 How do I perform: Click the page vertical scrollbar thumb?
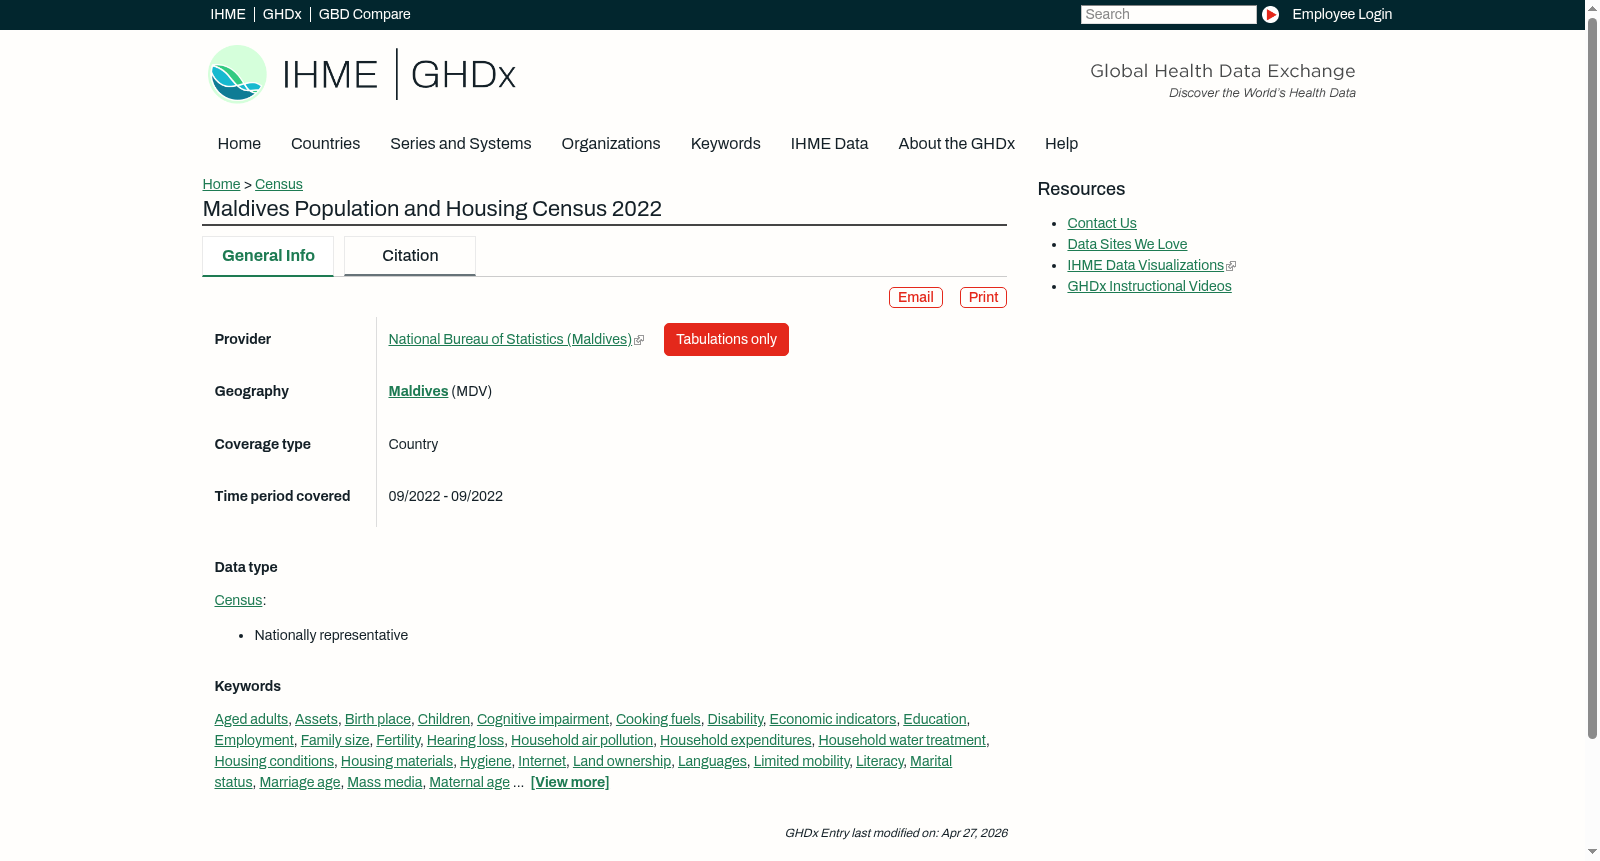tap(1592, 378)
